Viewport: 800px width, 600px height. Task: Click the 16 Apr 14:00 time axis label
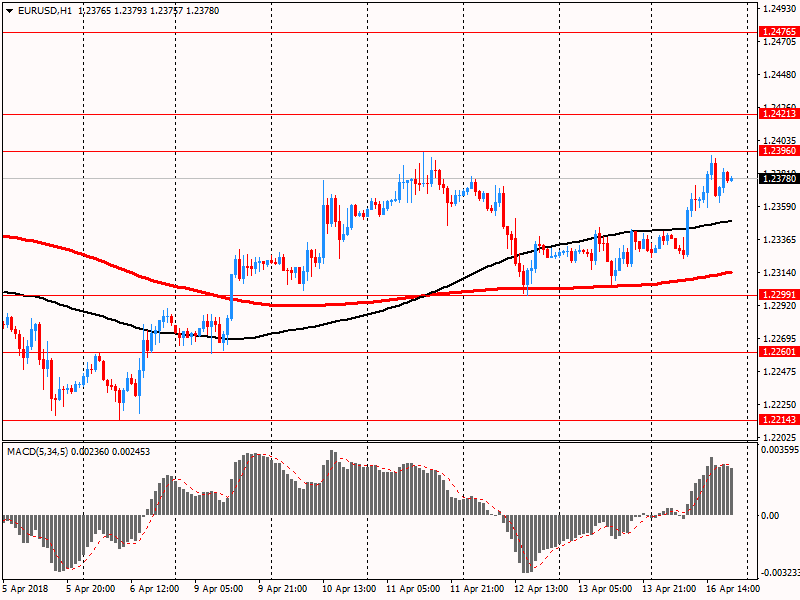point(733,589)
